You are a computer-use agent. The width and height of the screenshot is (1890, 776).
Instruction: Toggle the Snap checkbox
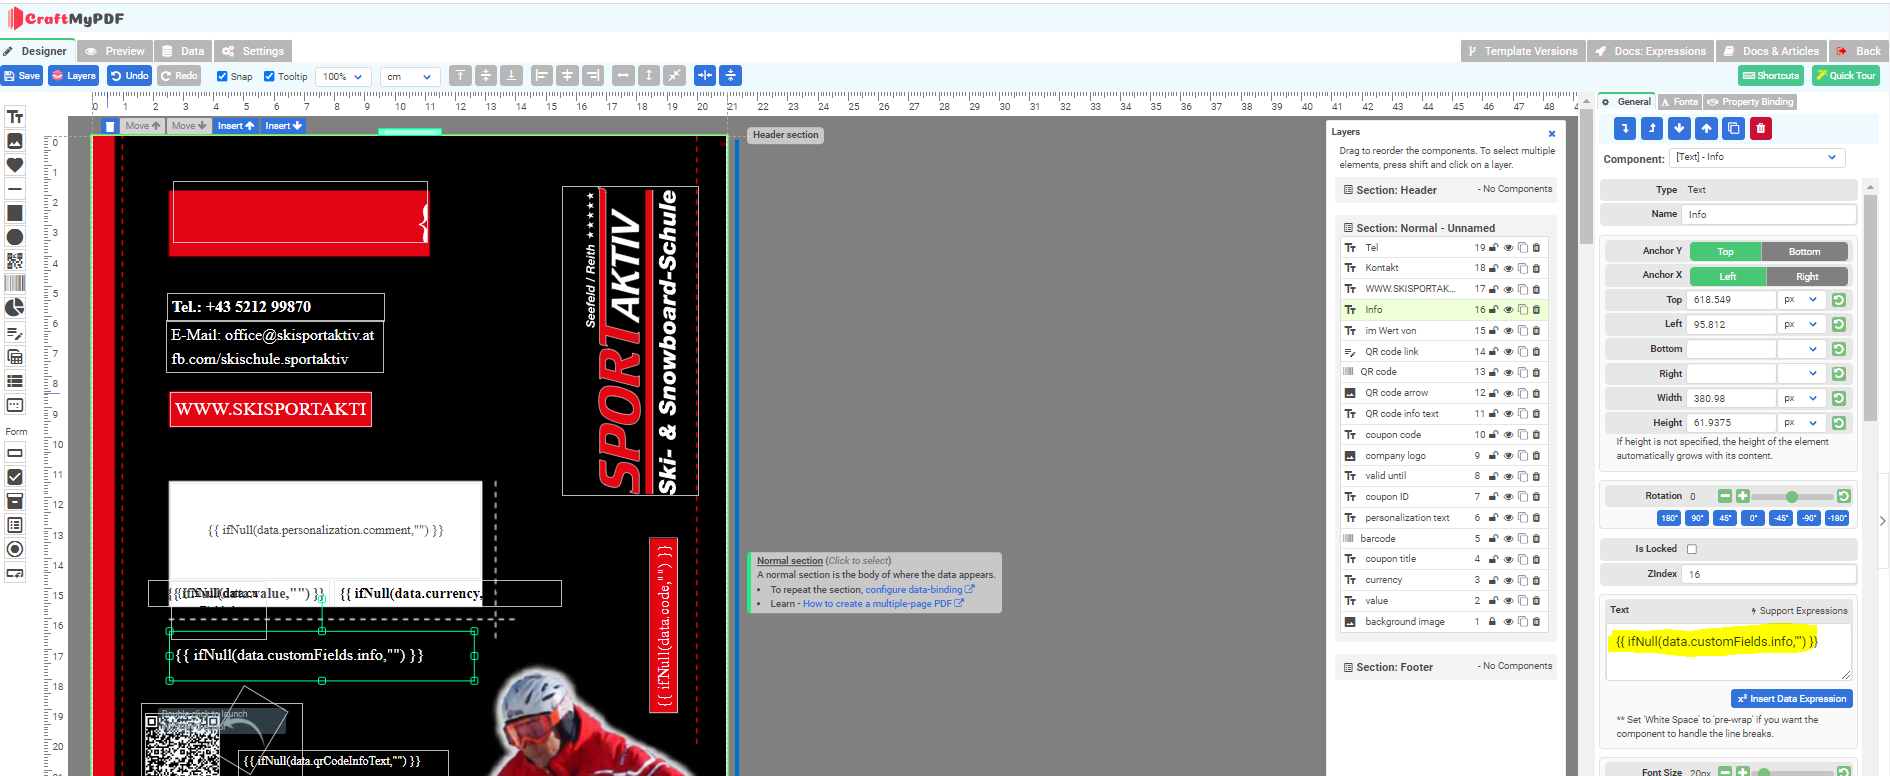coord(222,76)
